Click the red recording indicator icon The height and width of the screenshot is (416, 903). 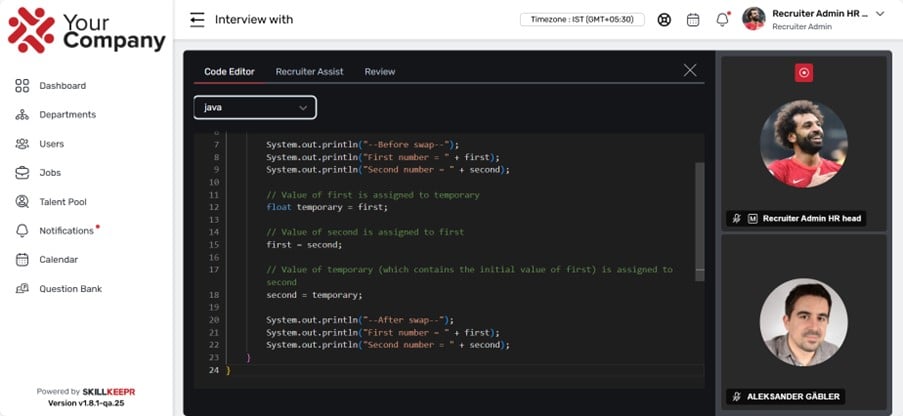coord(804,72)
